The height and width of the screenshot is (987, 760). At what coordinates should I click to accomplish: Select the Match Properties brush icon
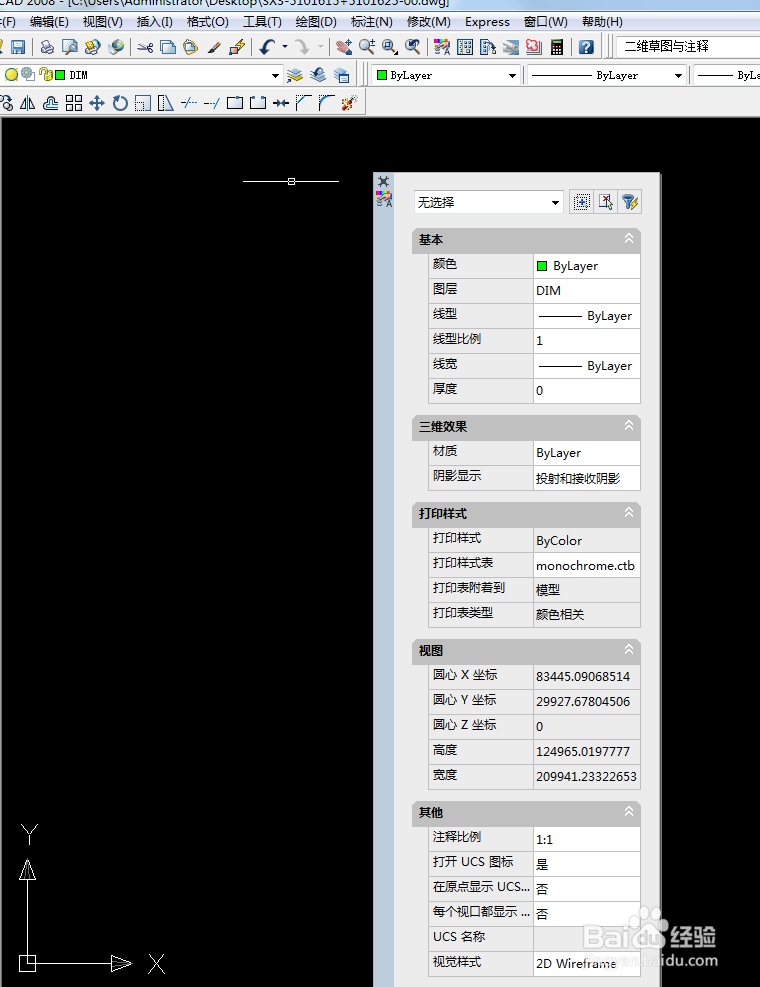pyautogui.click(x=214, y=47)
